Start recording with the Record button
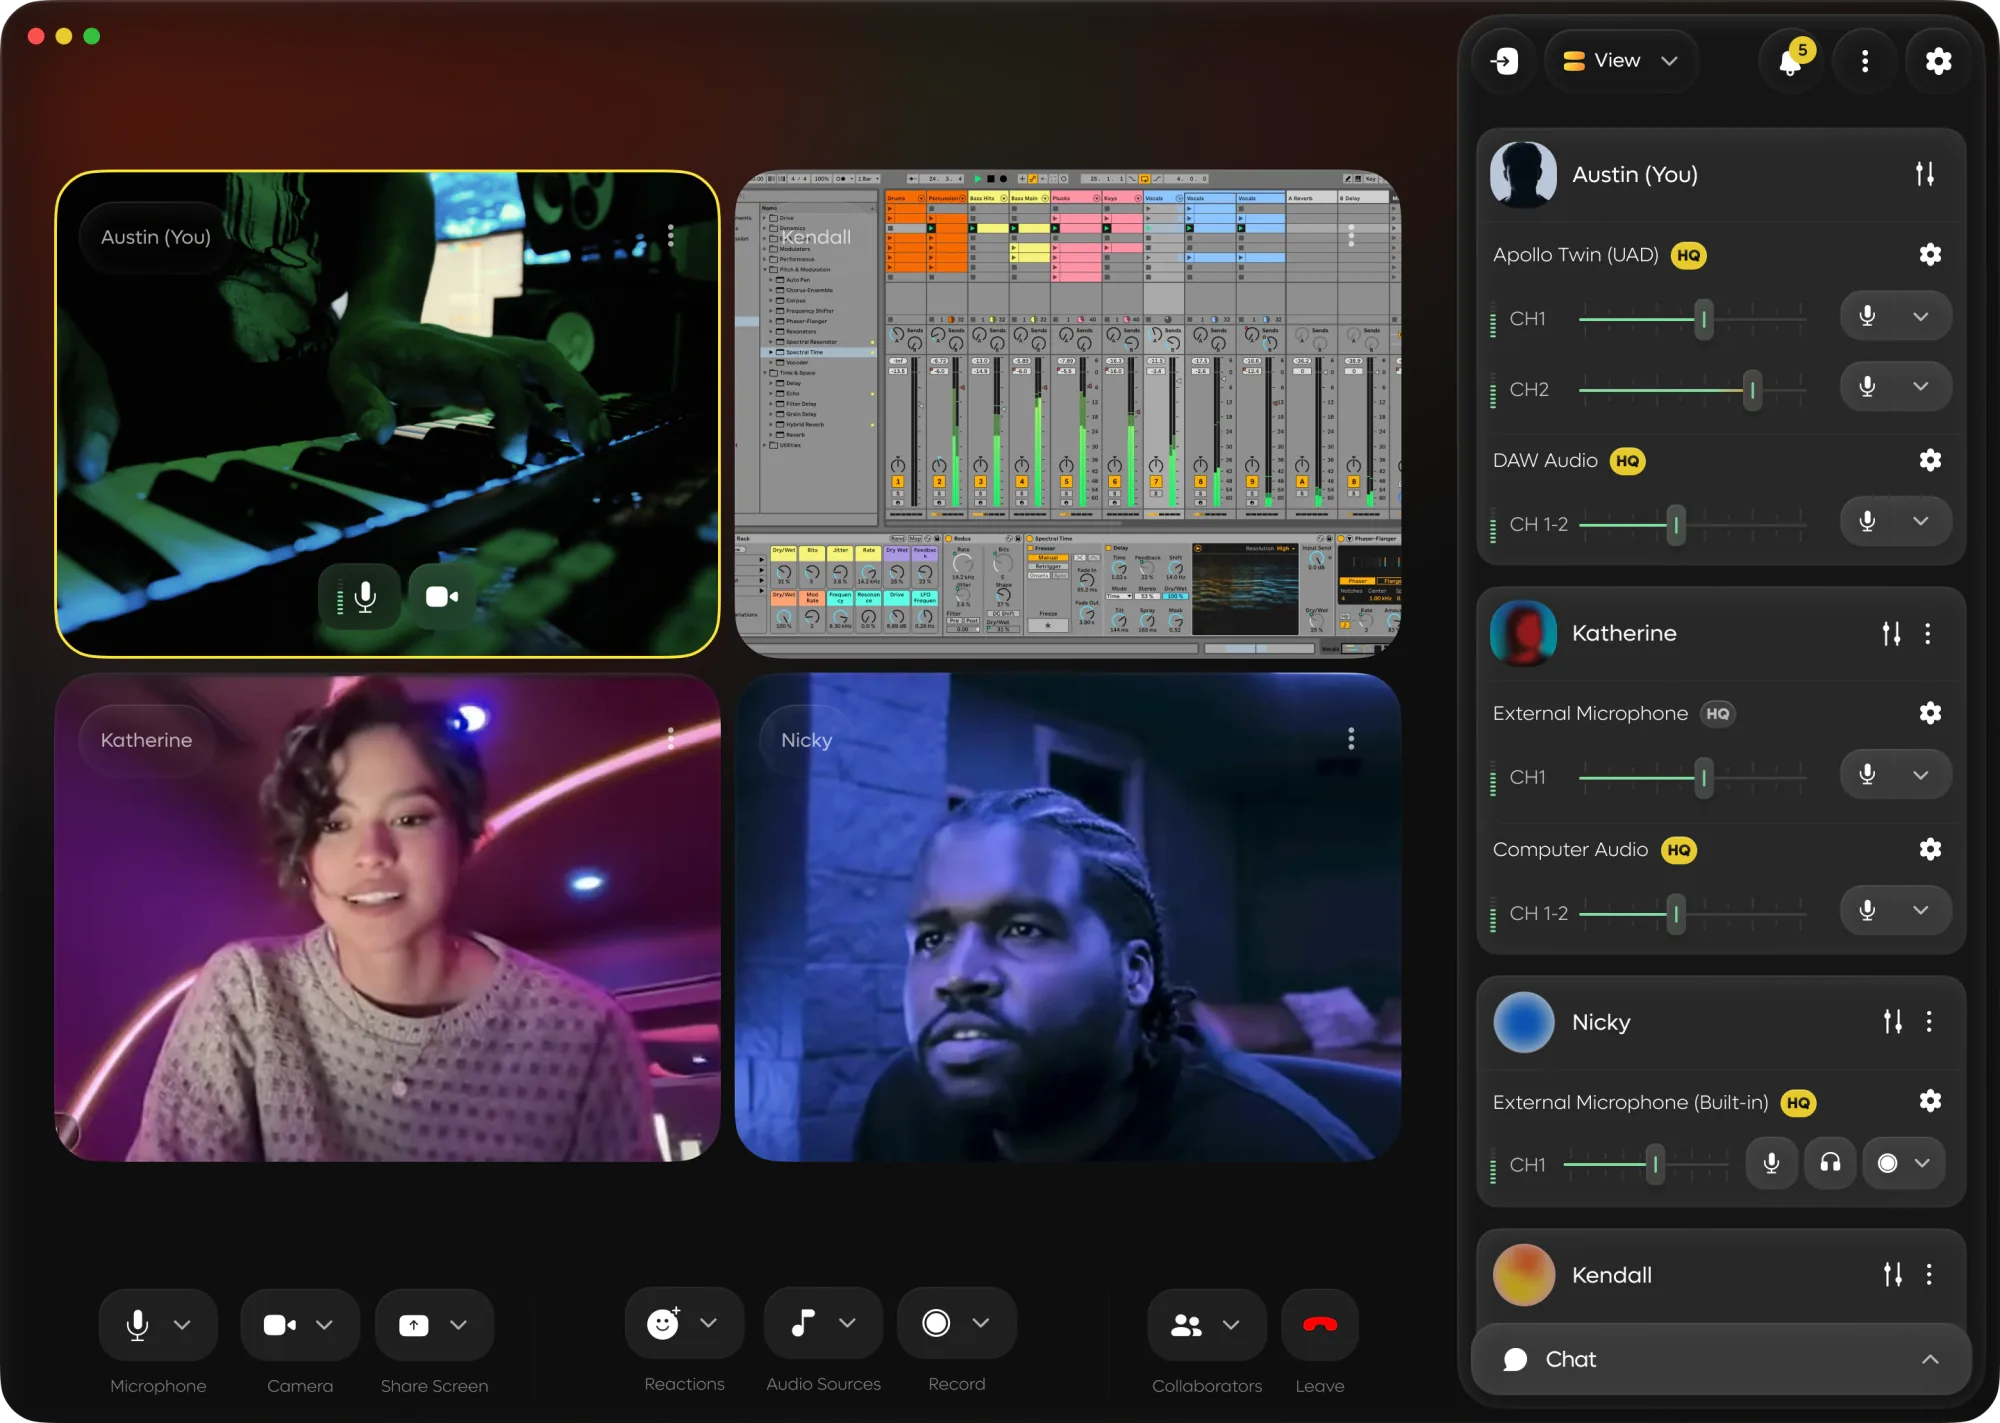Viewport: 2000px width, 1423px height. pyautogui.click(x=936, y=1323)
